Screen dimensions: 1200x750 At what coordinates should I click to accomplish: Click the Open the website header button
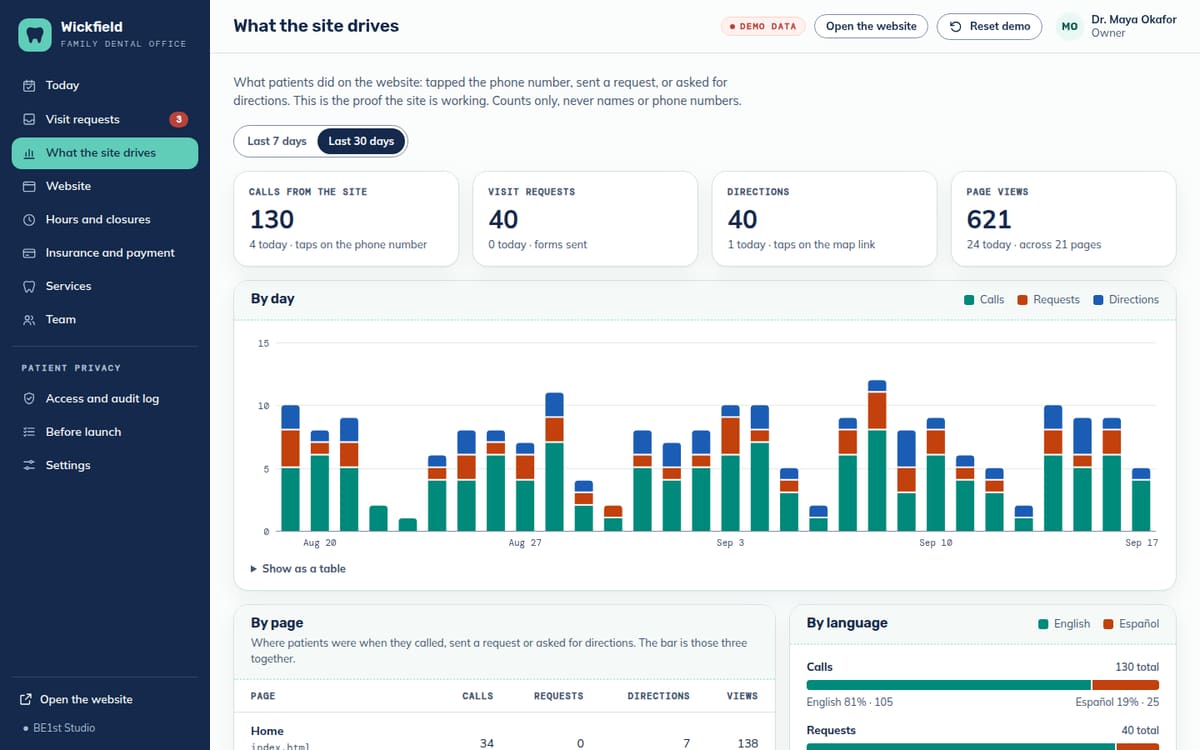click(871, 26)
